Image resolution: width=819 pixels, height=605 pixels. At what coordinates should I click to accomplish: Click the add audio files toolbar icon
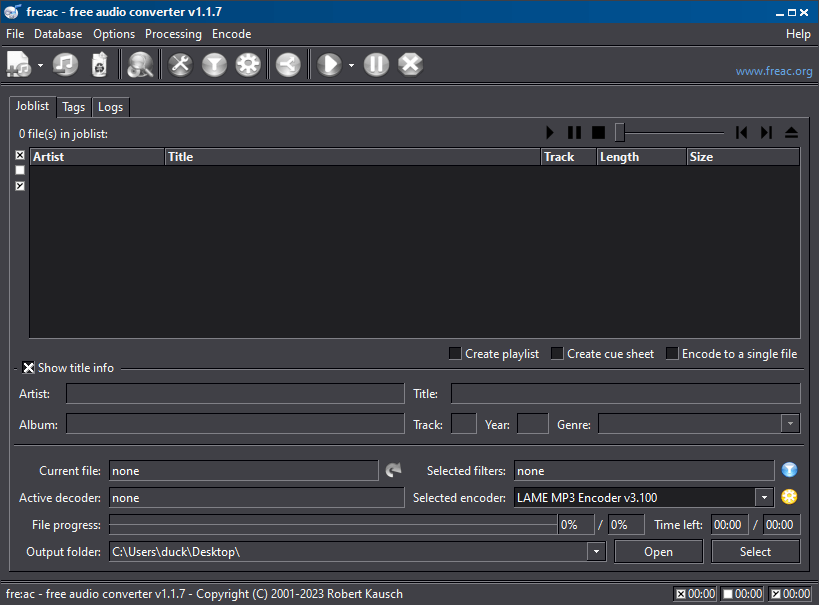[x=19, y=65]
